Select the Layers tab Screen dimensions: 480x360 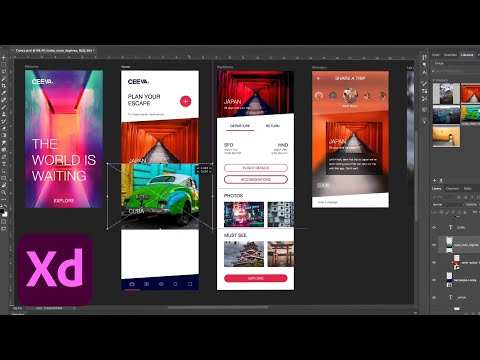pyautogui.click(x=437, y=189)
